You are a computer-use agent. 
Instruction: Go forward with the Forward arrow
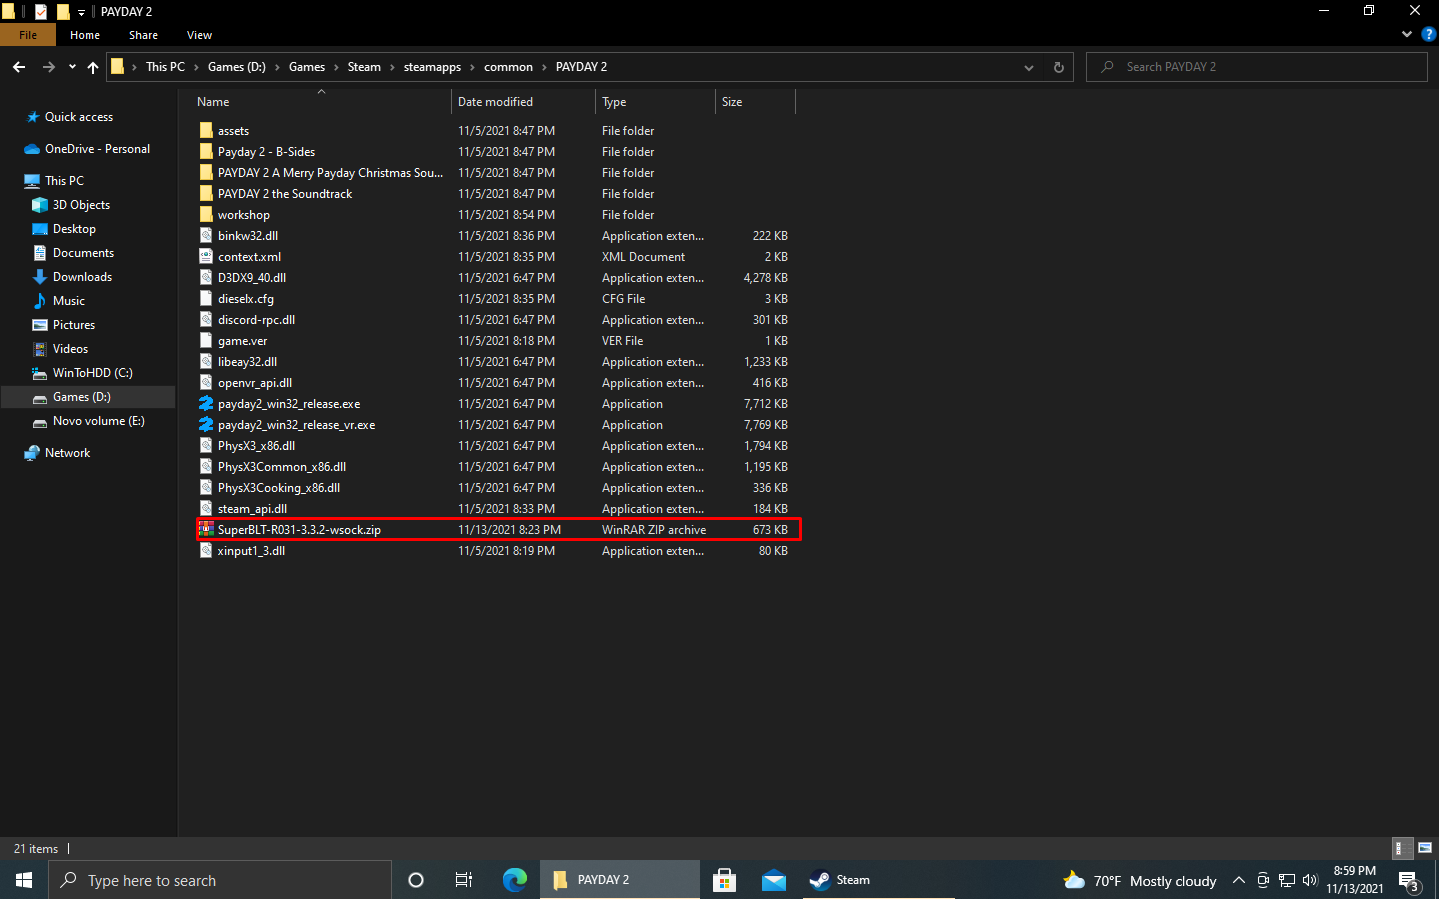pyautogui.click(x=48, y=67)
